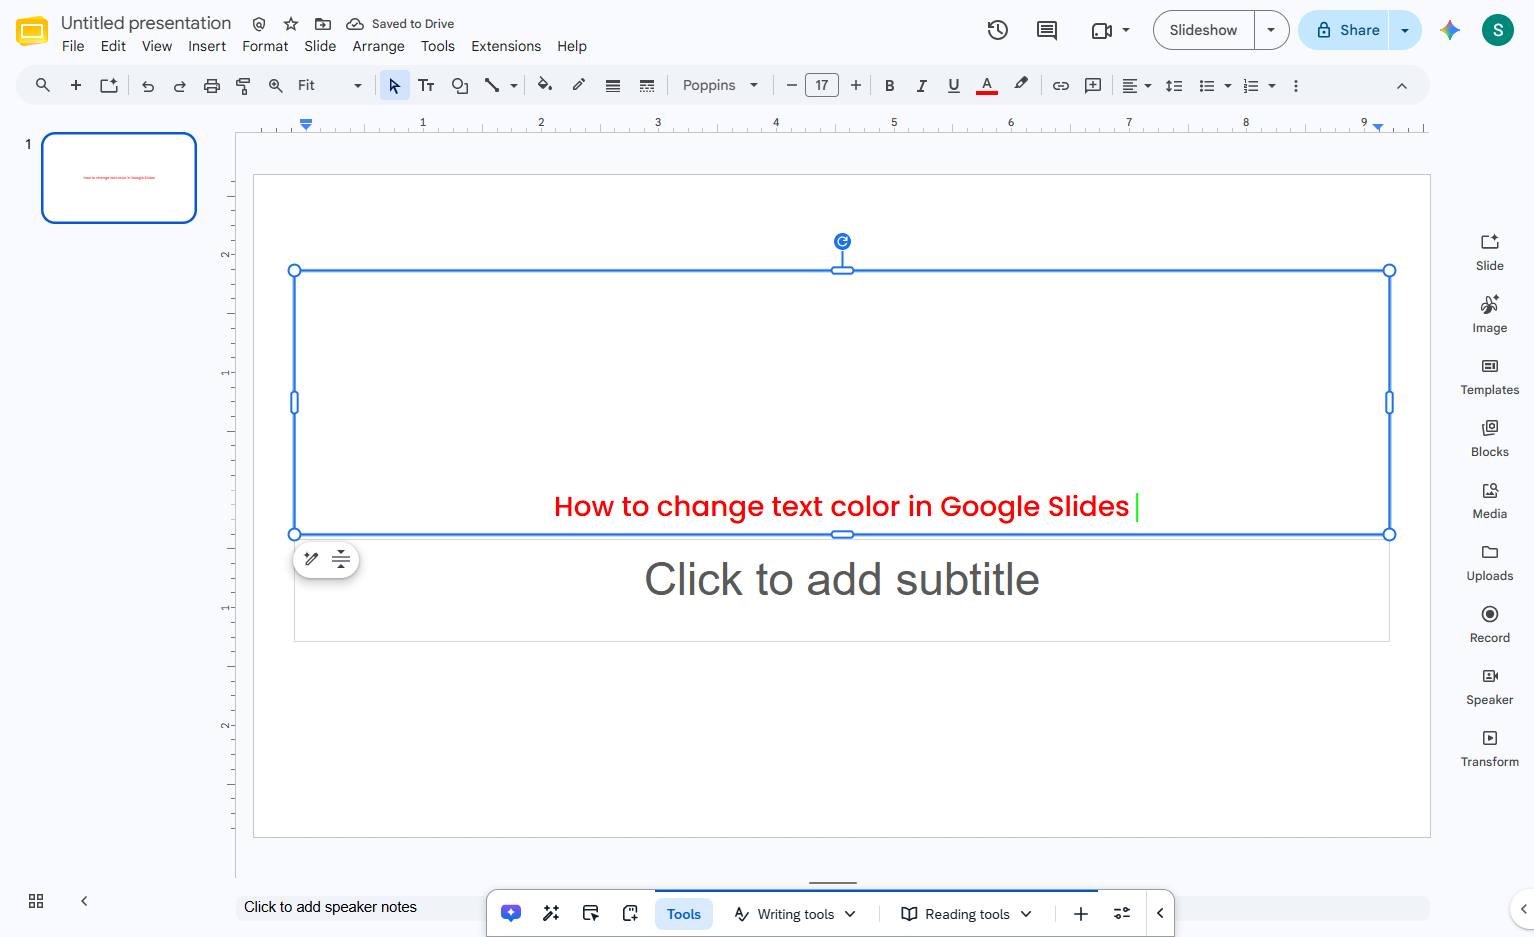Open the Fit zoom dropdown

coord(330,86)
